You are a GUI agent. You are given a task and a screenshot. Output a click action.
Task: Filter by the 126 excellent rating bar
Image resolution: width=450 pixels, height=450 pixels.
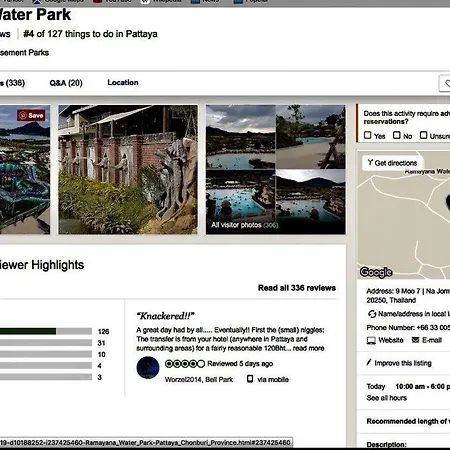tap(46, 331)
